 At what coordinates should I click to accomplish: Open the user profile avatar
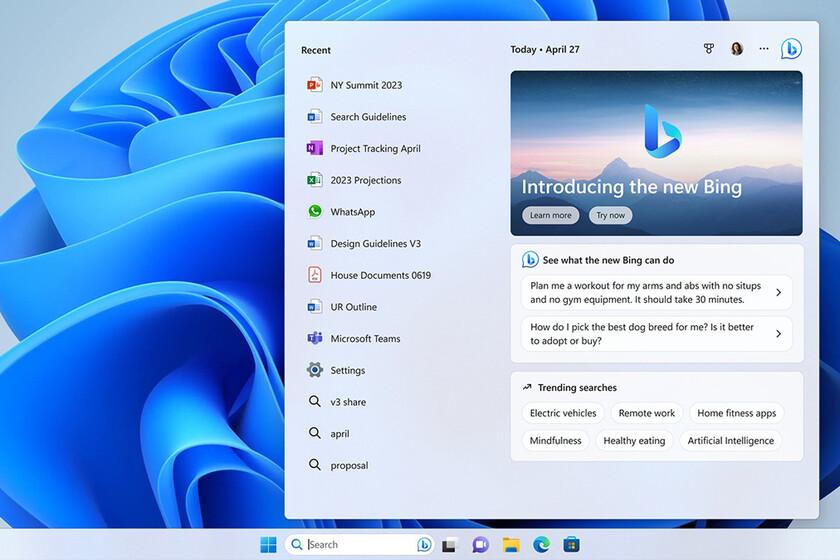point(737,49)
